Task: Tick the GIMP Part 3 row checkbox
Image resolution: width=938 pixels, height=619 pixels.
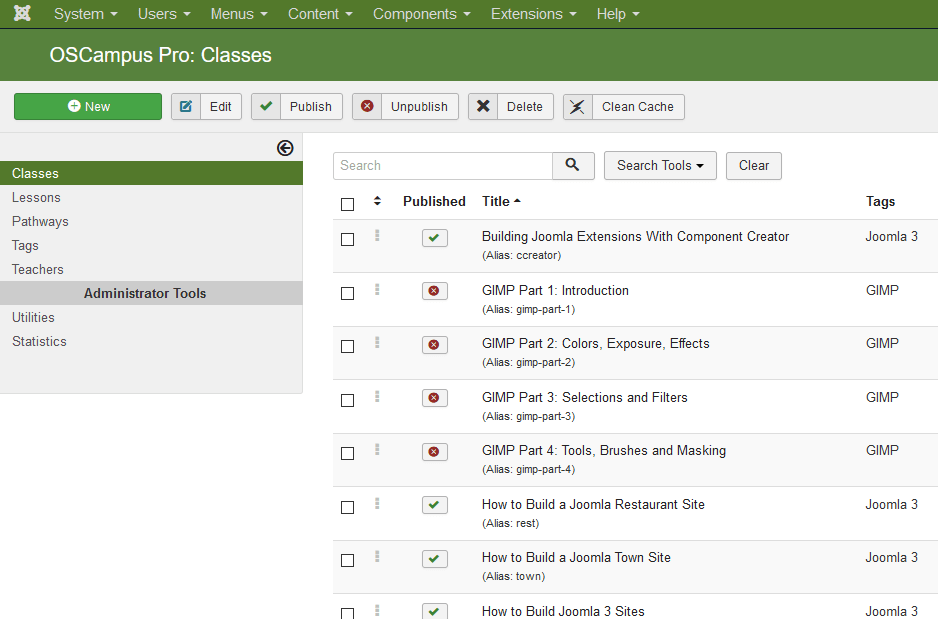Action: pos(348,401)
